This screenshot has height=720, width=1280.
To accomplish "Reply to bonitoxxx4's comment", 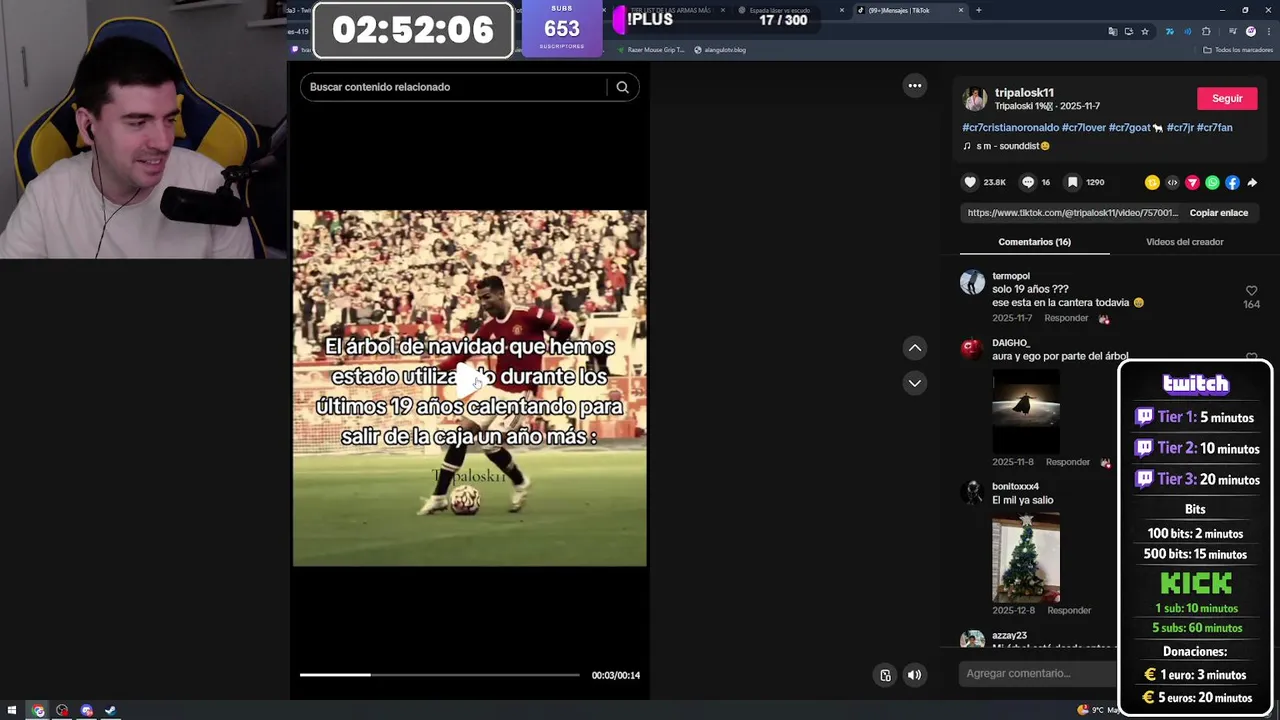I will coord(1068,610).
